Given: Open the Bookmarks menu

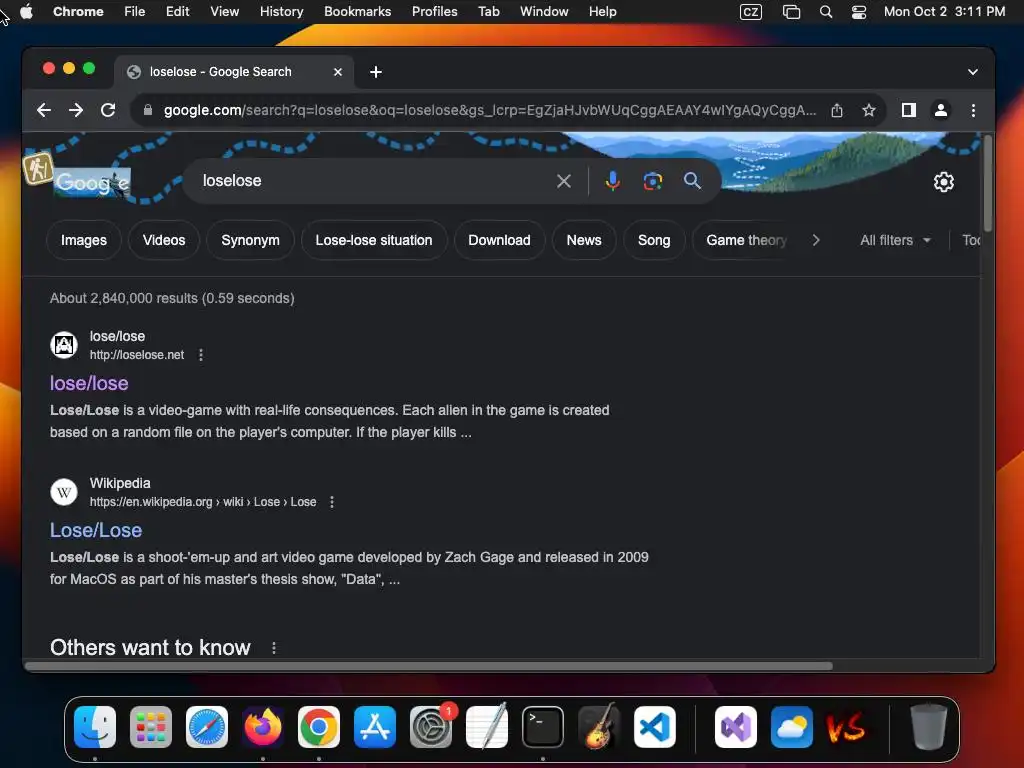Looking at the screenshot, I should pos(357,12).
